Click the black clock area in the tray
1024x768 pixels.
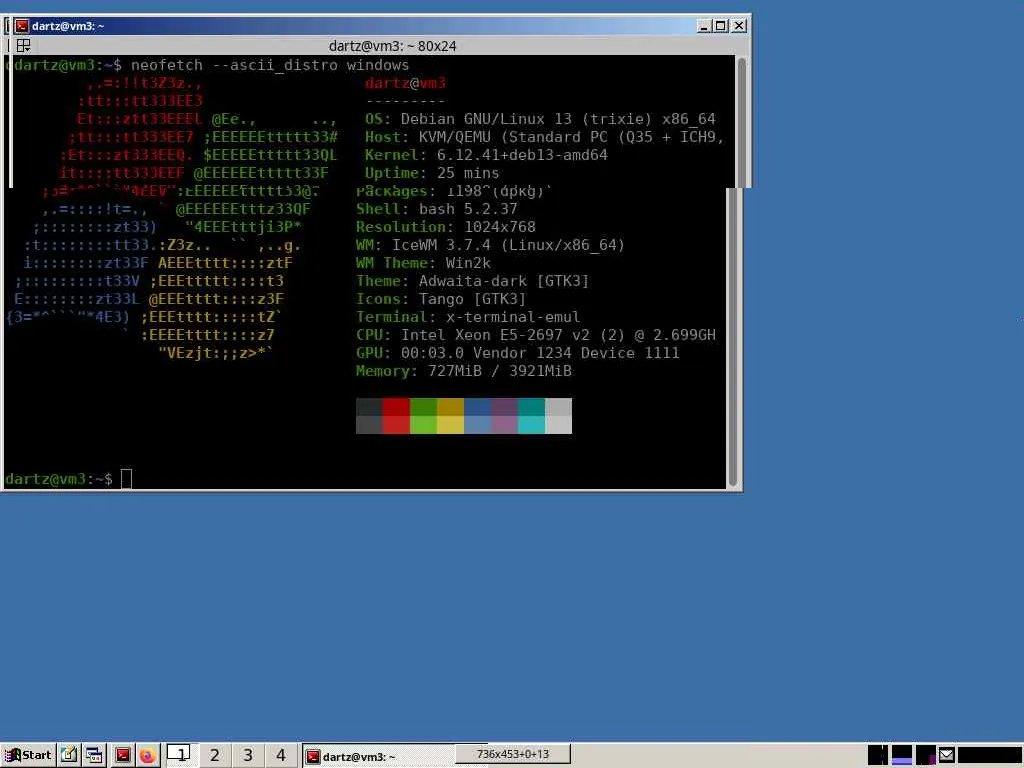coord(989,755)
